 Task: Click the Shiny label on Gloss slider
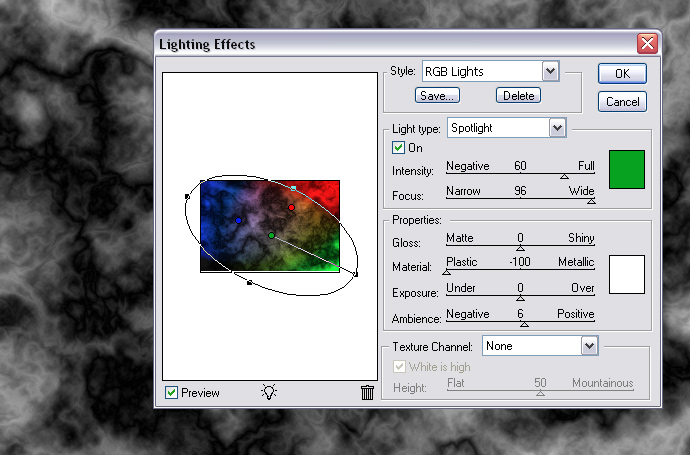[x=581, y=238]
